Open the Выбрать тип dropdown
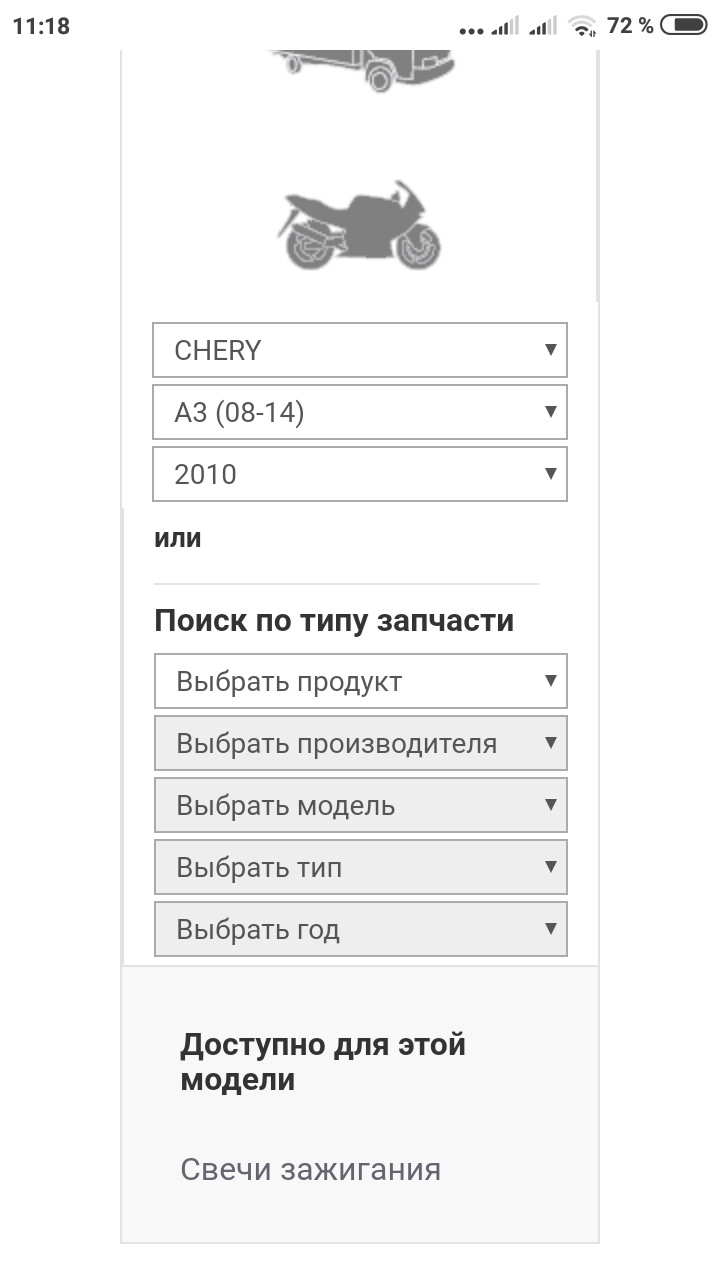Viewport: 720px width, 1280px height. click(360, 867)
